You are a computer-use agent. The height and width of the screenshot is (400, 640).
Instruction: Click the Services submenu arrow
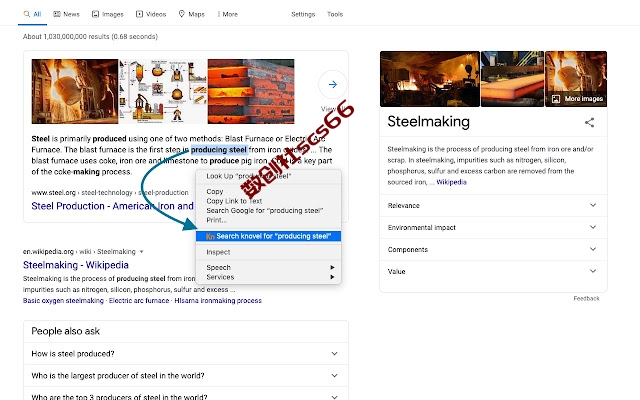[x=332, y=277]
